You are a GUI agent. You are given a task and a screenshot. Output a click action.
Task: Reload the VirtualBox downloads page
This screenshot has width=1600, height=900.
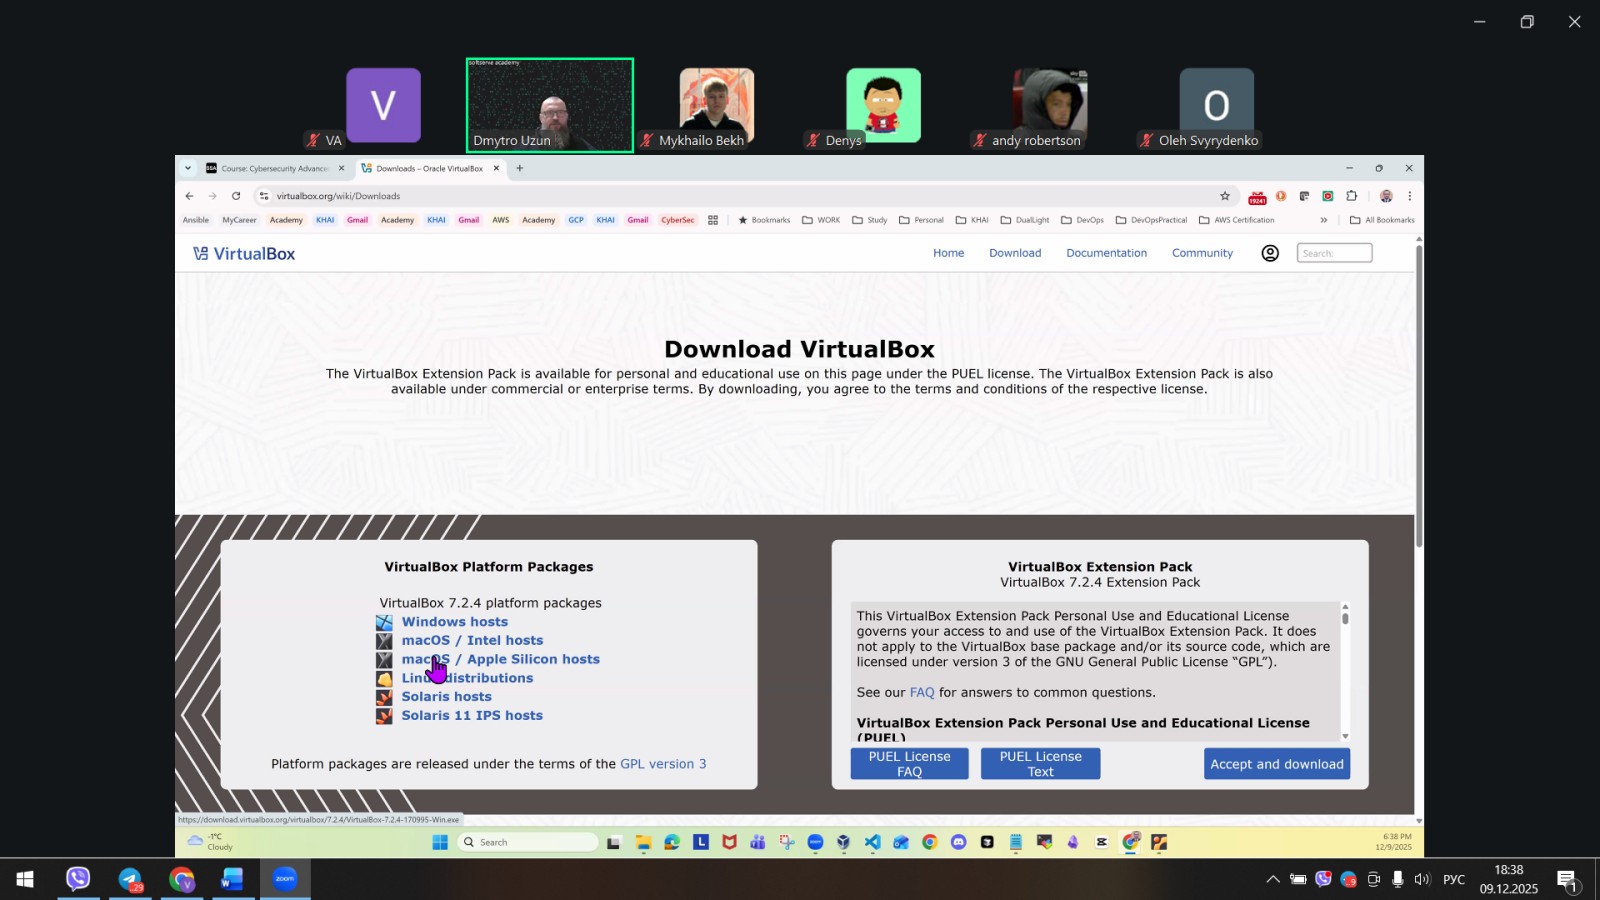click(236, 196)
